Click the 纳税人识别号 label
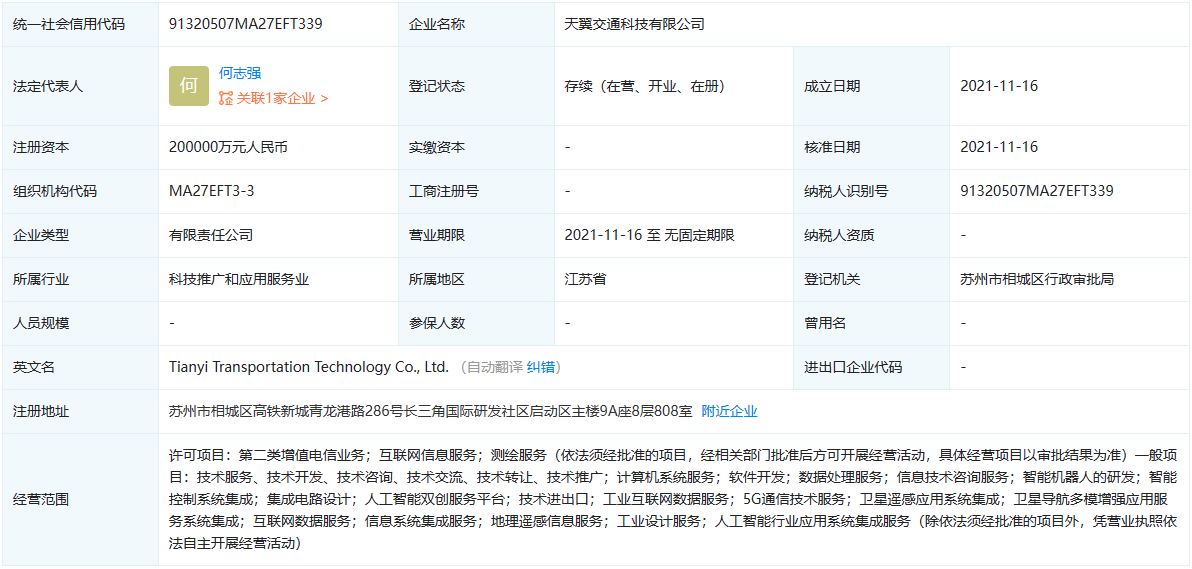The width and height of the screenshot is (1192, 569). (846, 191)
